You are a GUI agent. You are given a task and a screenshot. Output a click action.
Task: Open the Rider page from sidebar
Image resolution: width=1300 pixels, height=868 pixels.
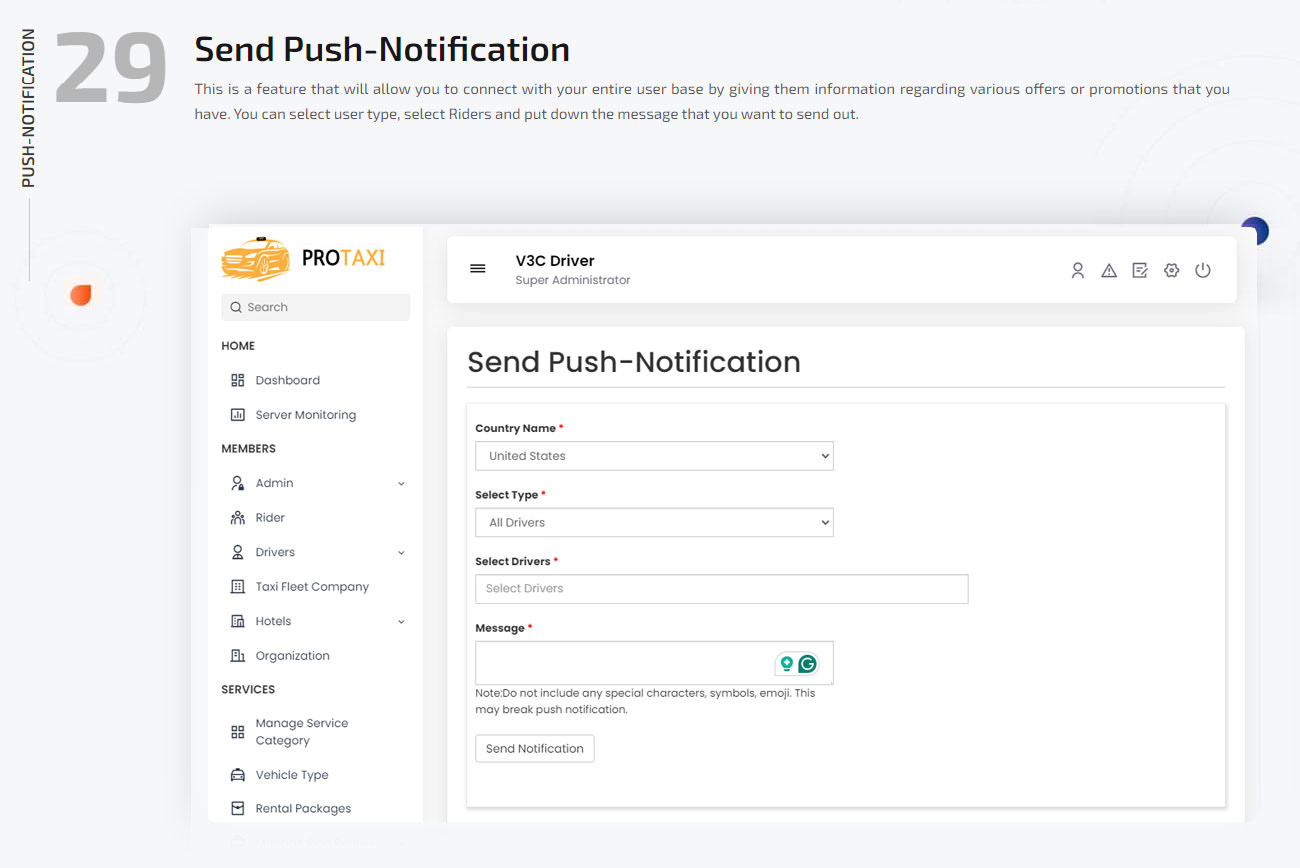coord(272,517)
